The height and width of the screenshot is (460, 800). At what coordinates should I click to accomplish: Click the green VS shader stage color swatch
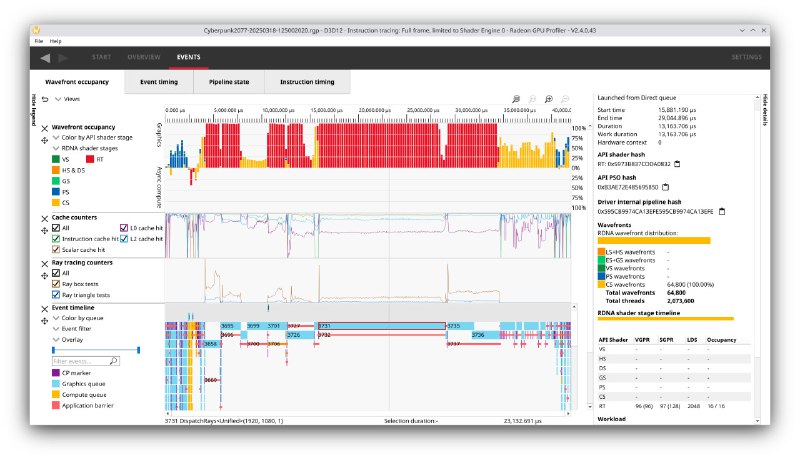[x=56, y=159]
